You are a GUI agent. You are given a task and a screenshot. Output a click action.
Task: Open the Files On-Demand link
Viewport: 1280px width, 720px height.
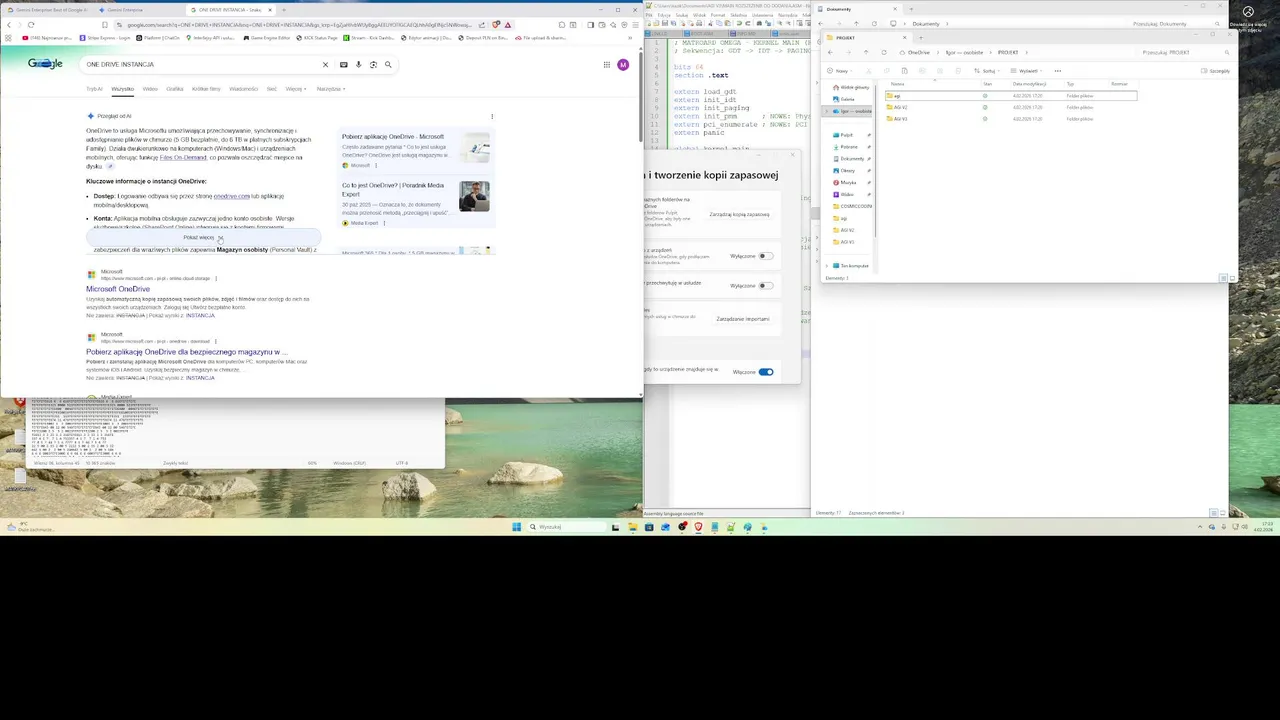click(183, 157)
